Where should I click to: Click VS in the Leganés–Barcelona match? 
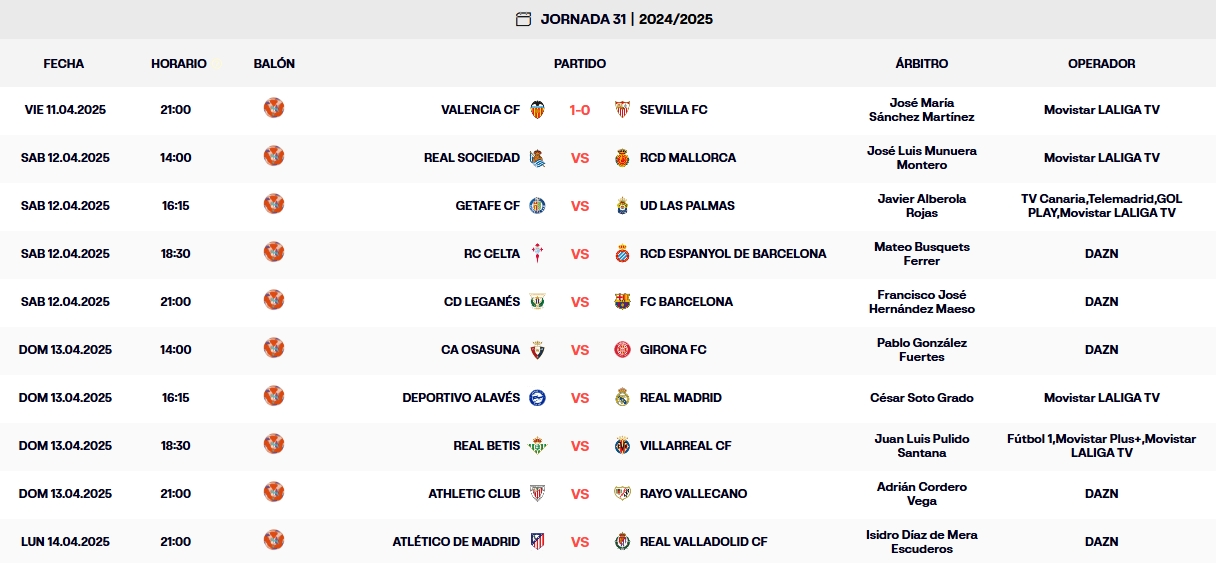580,301
